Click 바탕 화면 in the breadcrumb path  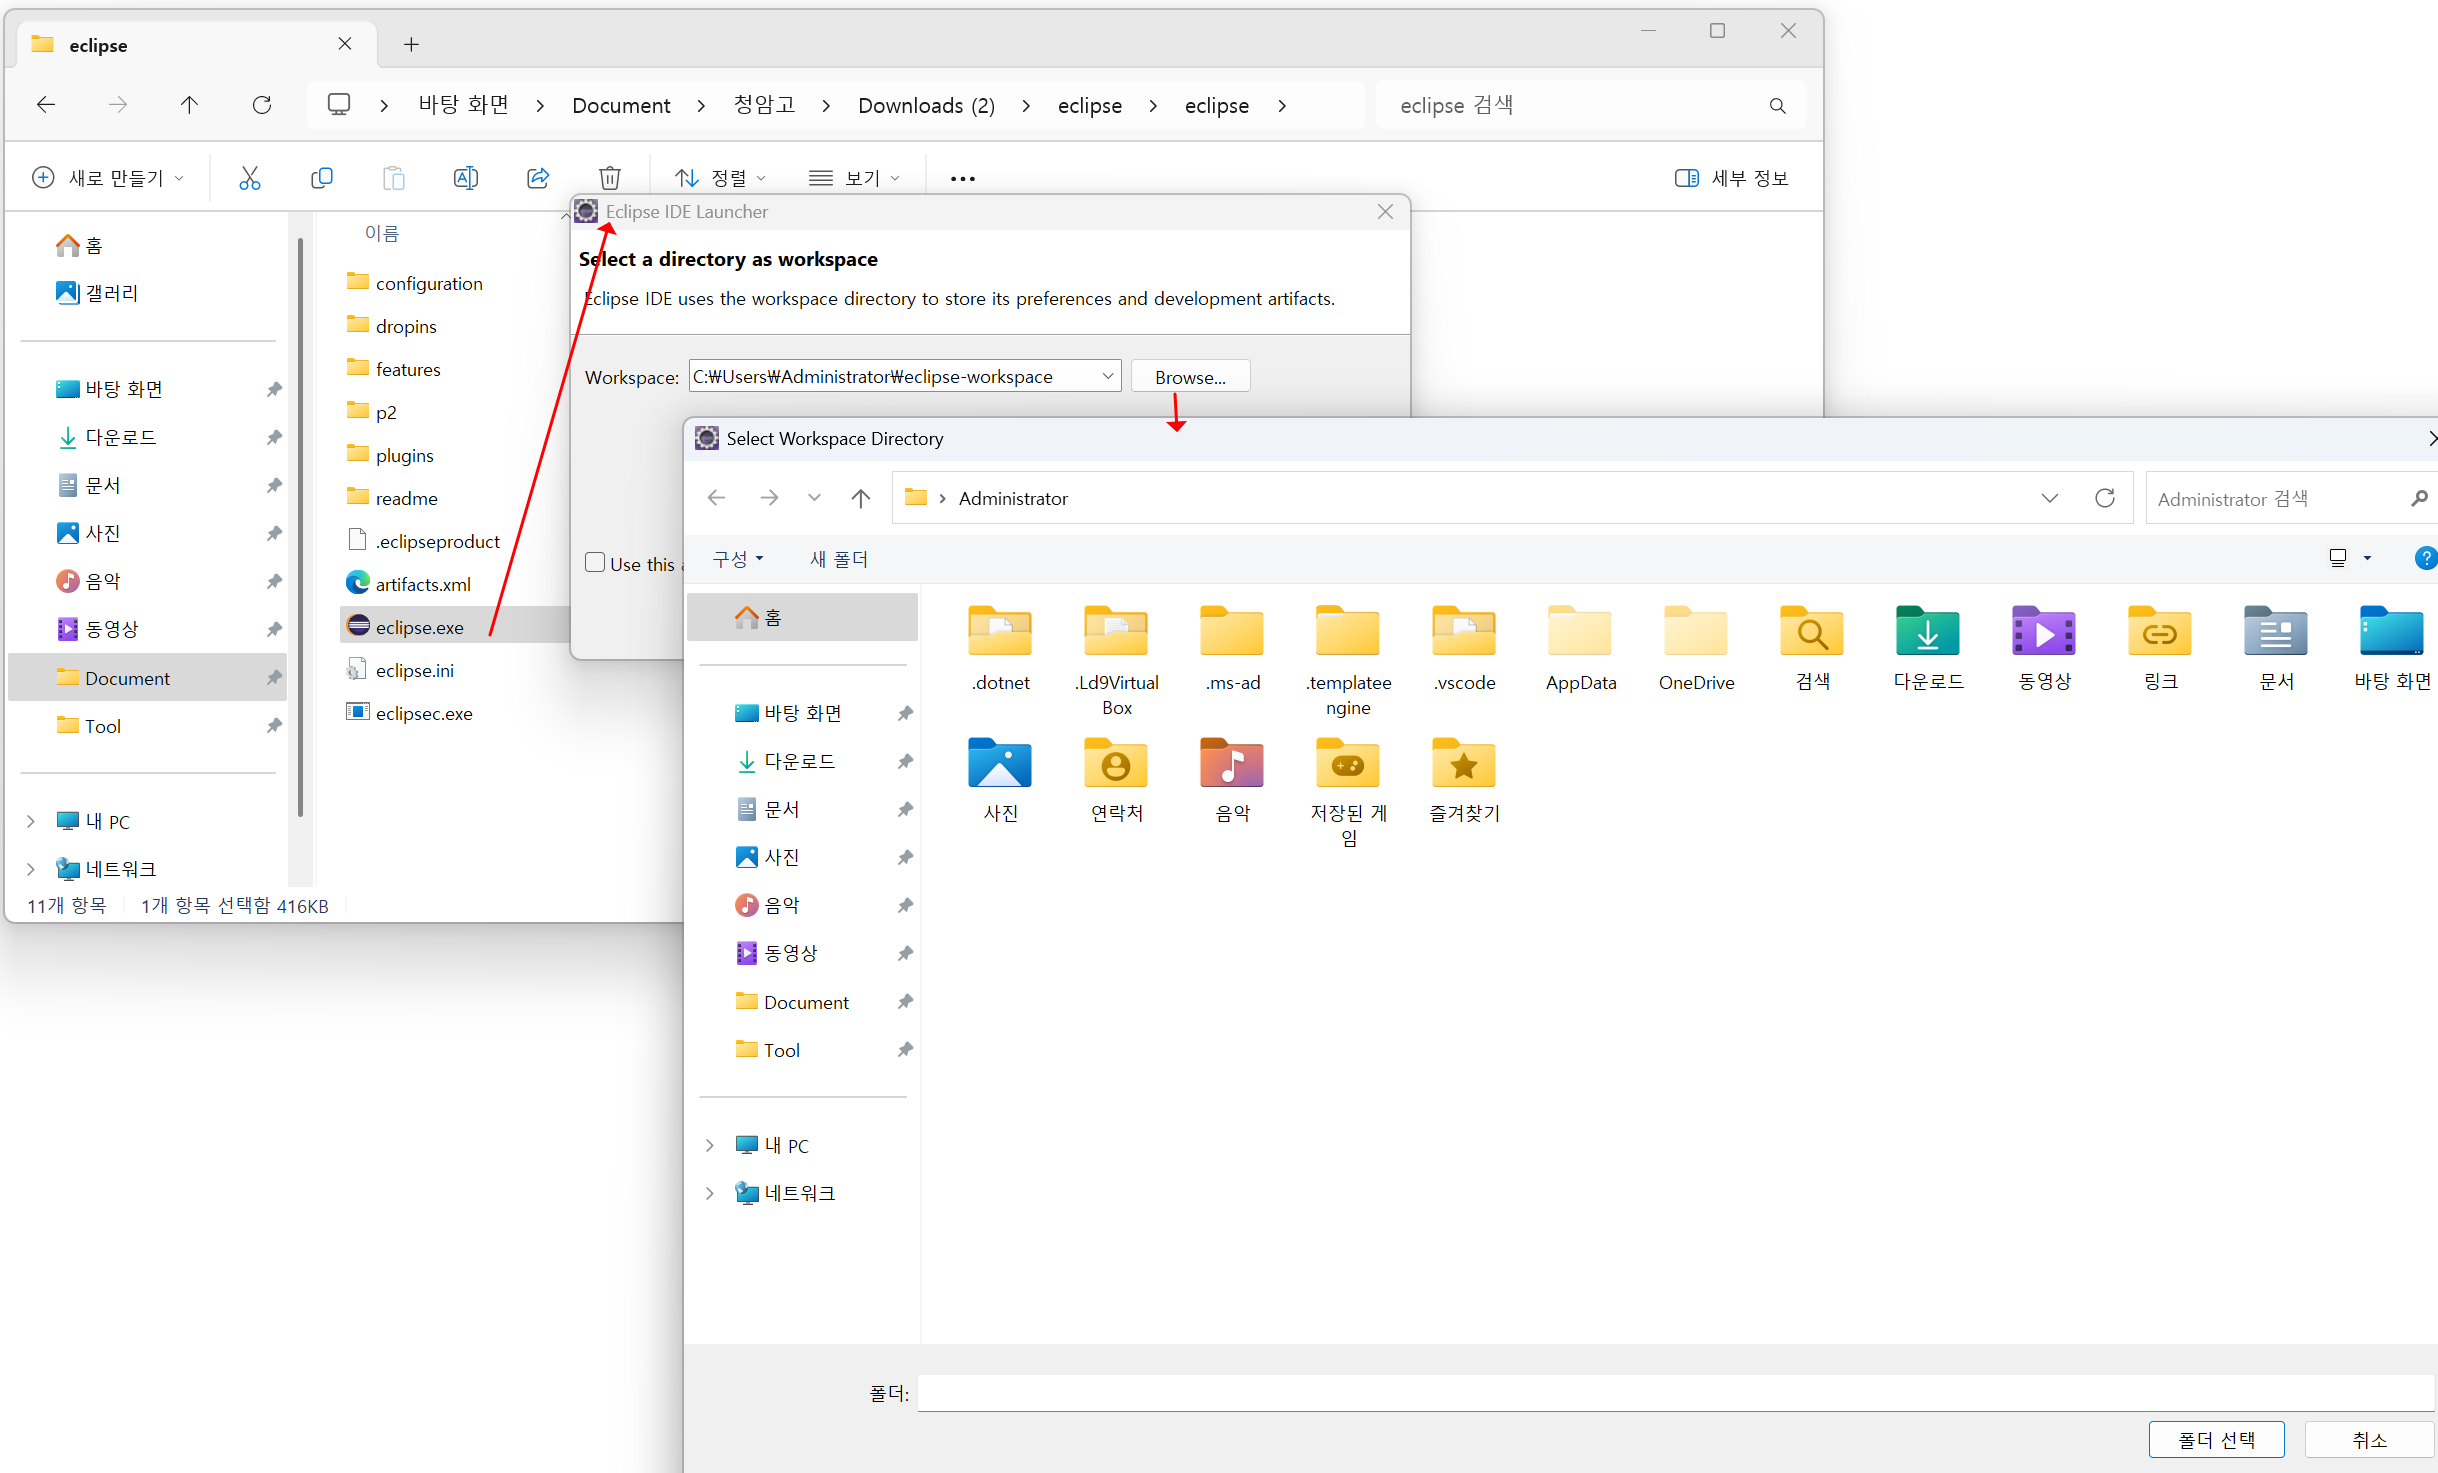pyautogui.click(x=463, y=105)
